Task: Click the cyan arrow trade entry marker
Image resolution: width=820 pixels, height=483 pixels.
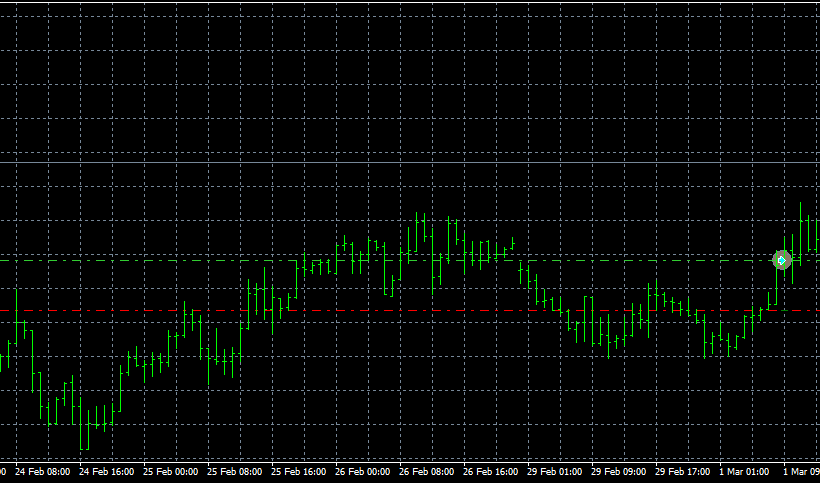Action: pos(782,260)
